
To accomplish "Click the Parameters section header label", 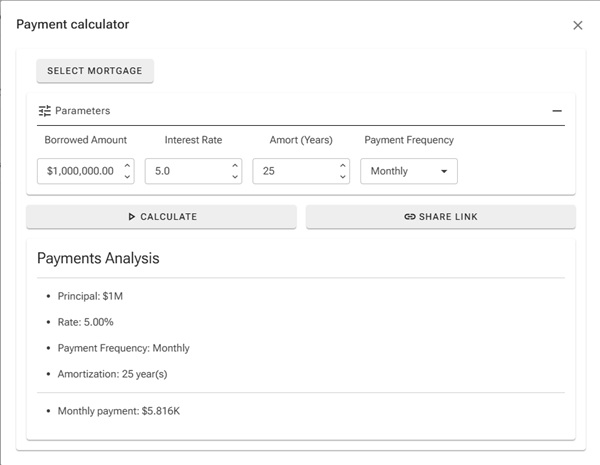I will point(82,111).
